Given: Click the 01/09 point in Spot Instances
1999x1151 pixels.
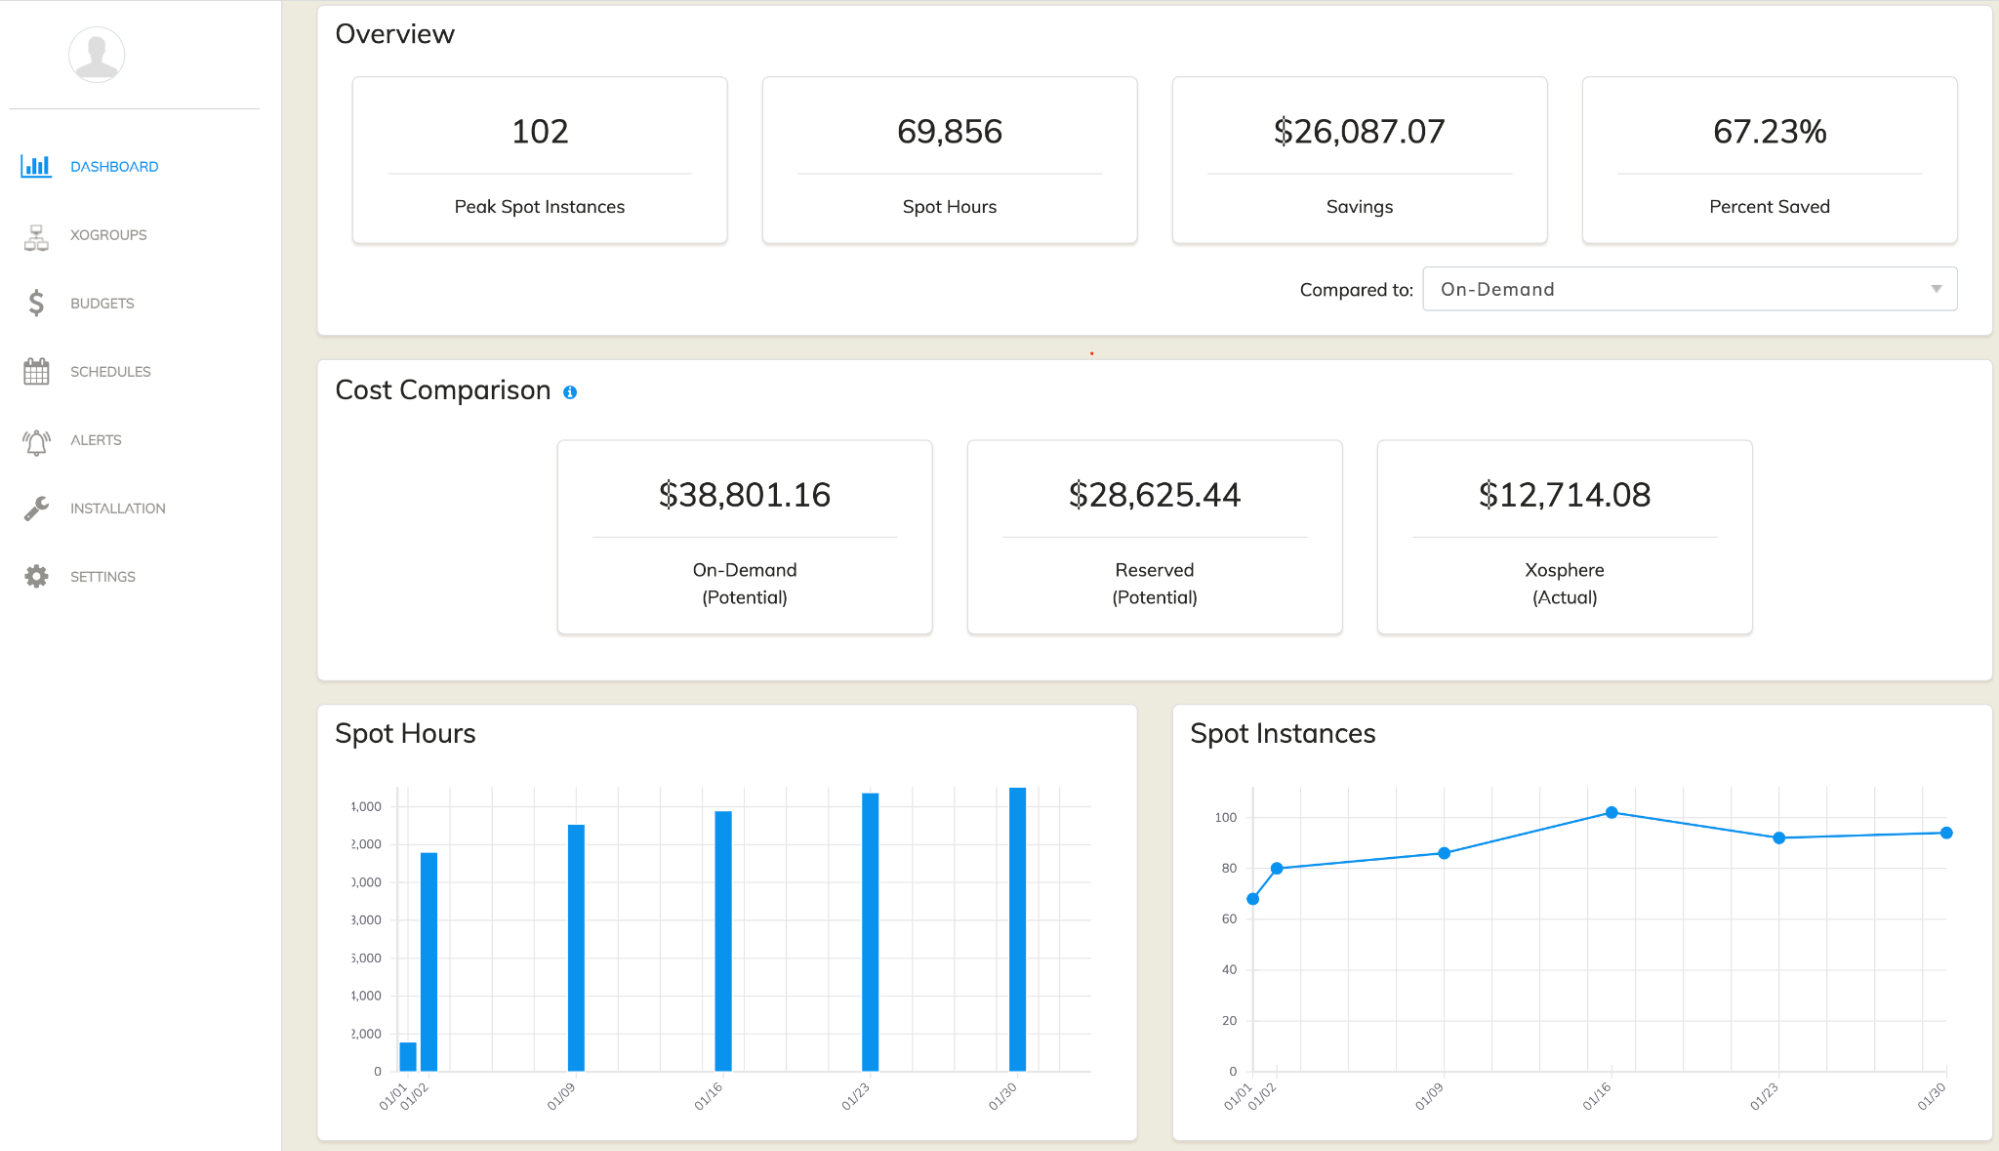Looking at the screenshot, I should (1444, 853).
